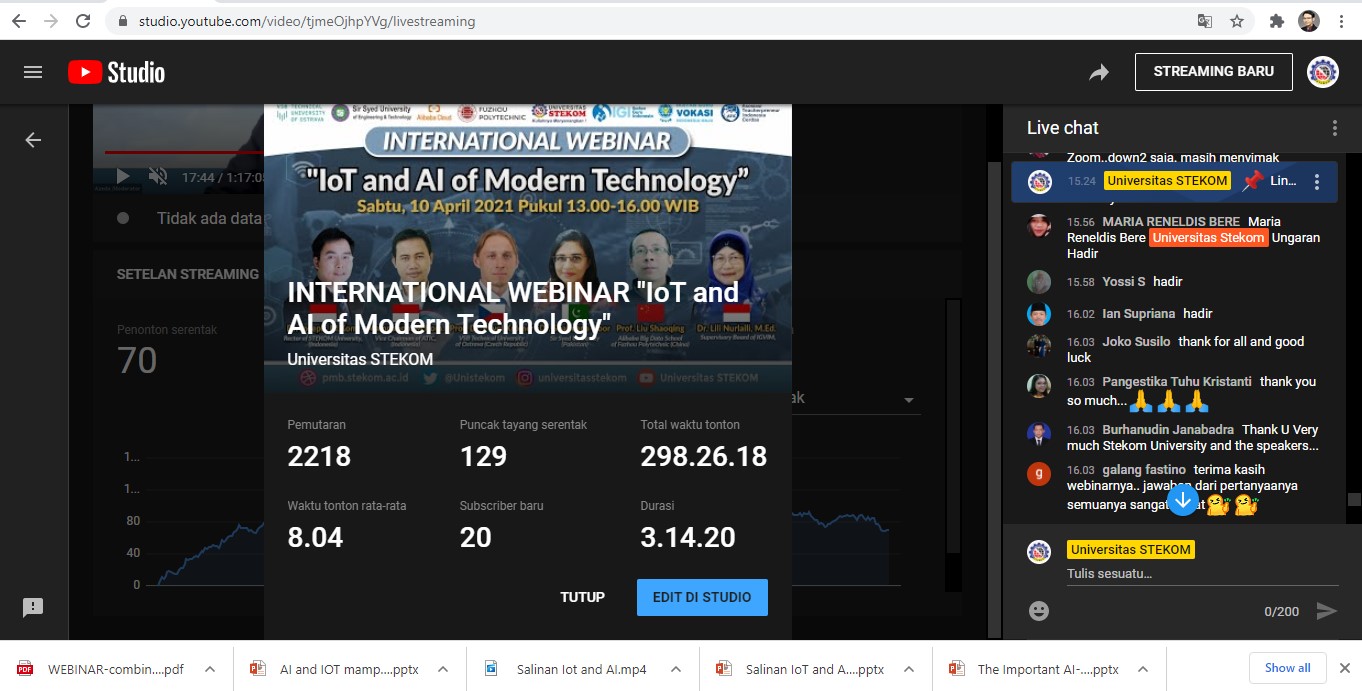The width and height of the screenshot is (1362, 691).
Task: Expand options for WEBINAR-combin....pdf download
Action: [209, 669]
